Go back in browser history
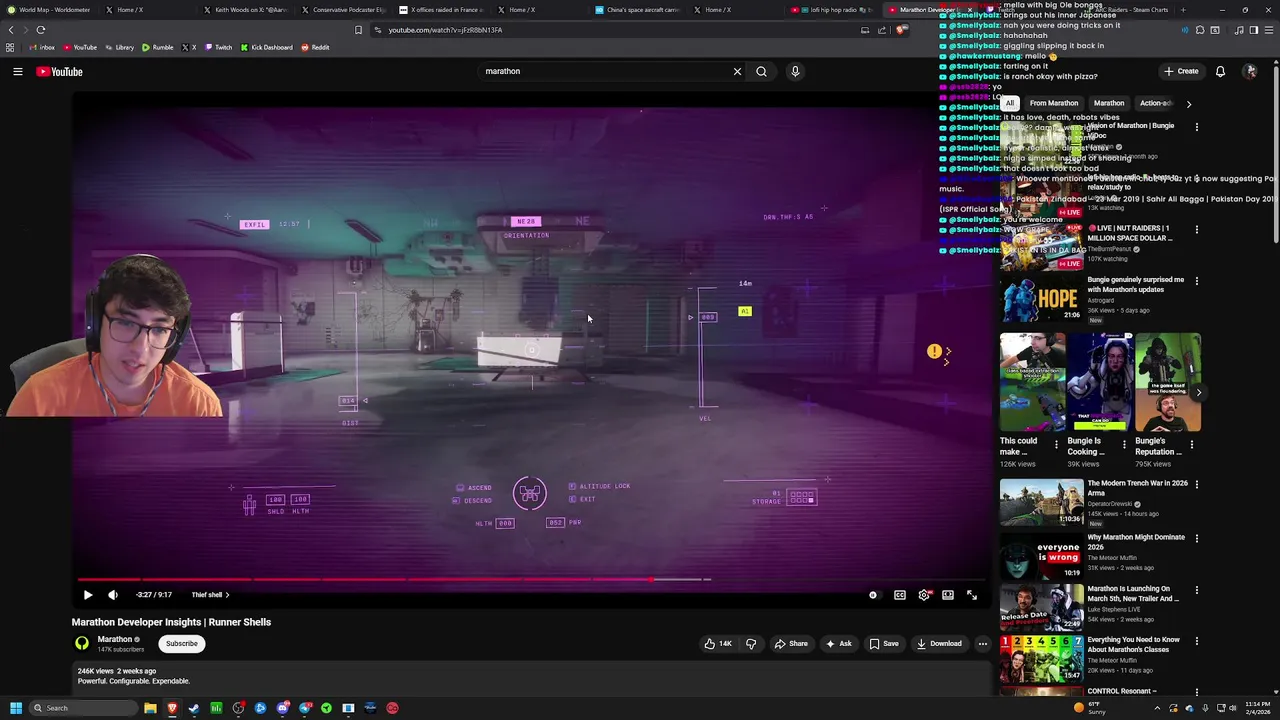Screen dimensions: 1280x720 [x=11, y=30]
